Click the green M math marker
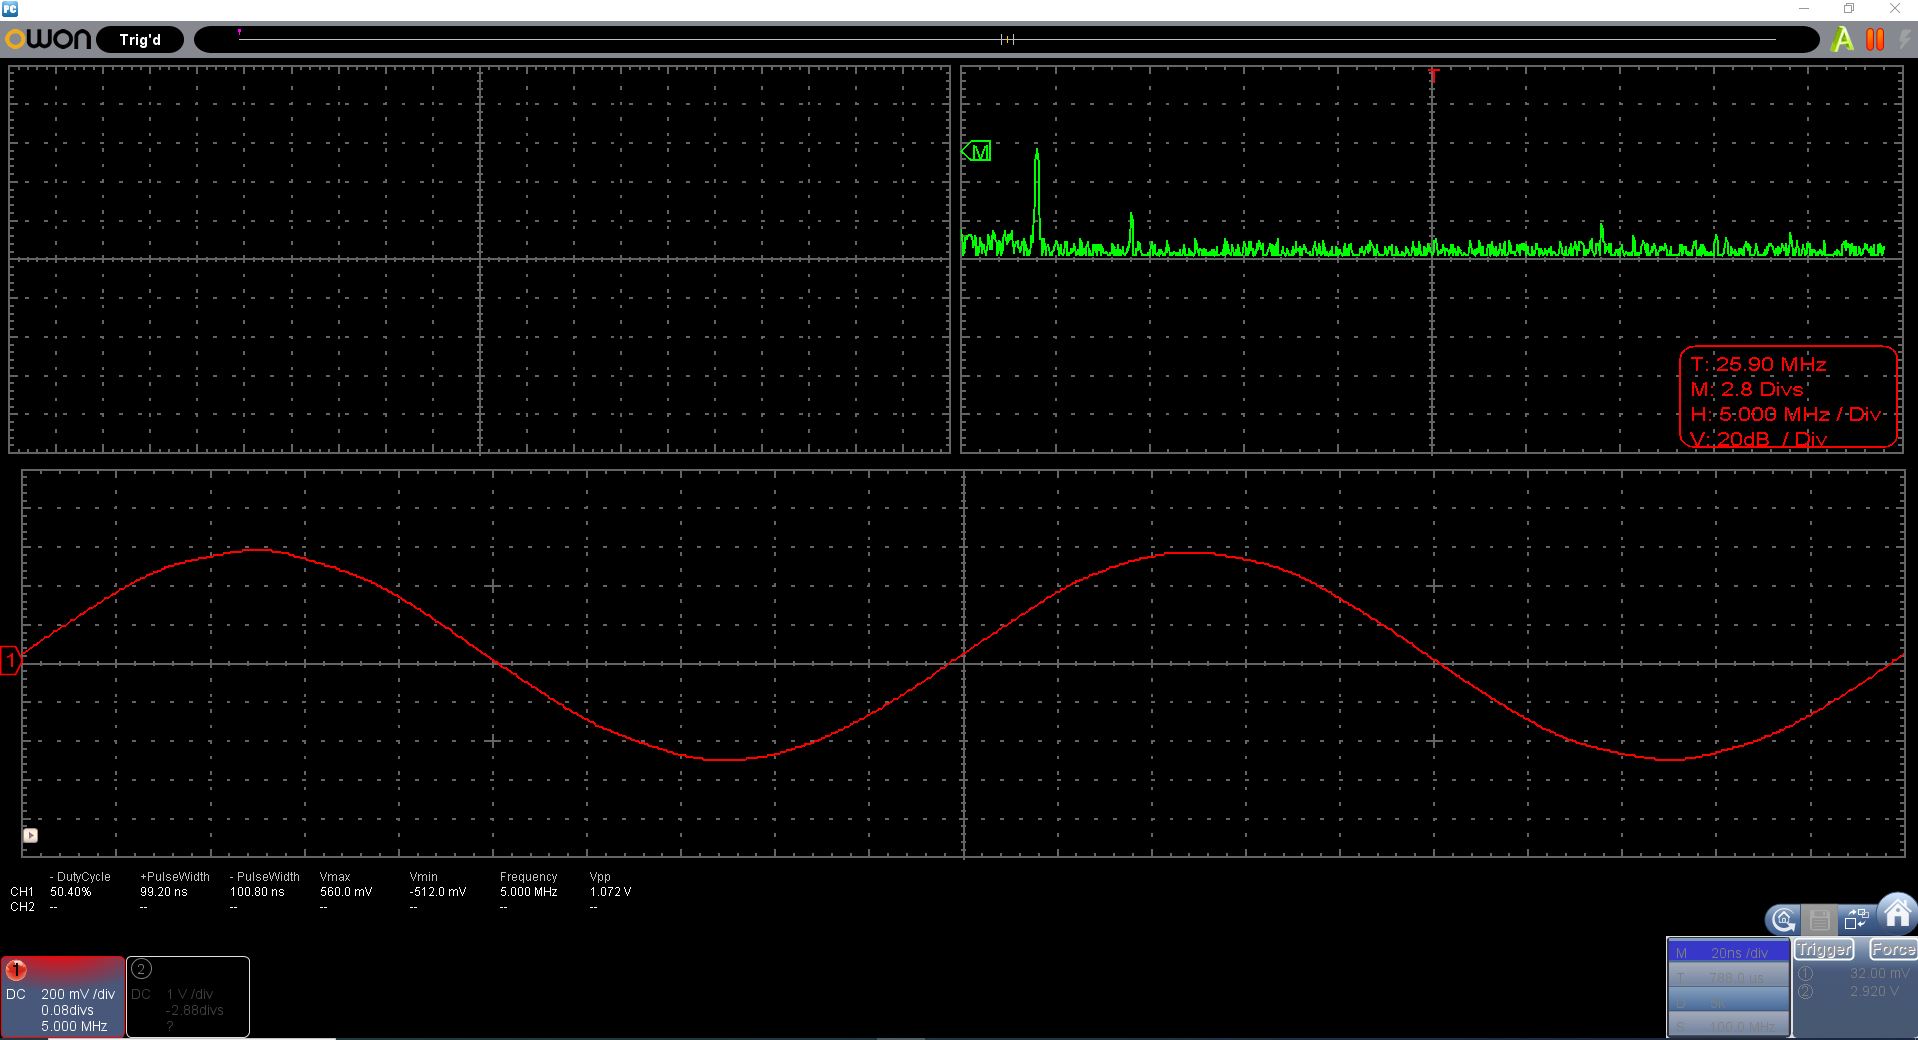Viewport: 1918px width, 1040px height. pos(977,152)
